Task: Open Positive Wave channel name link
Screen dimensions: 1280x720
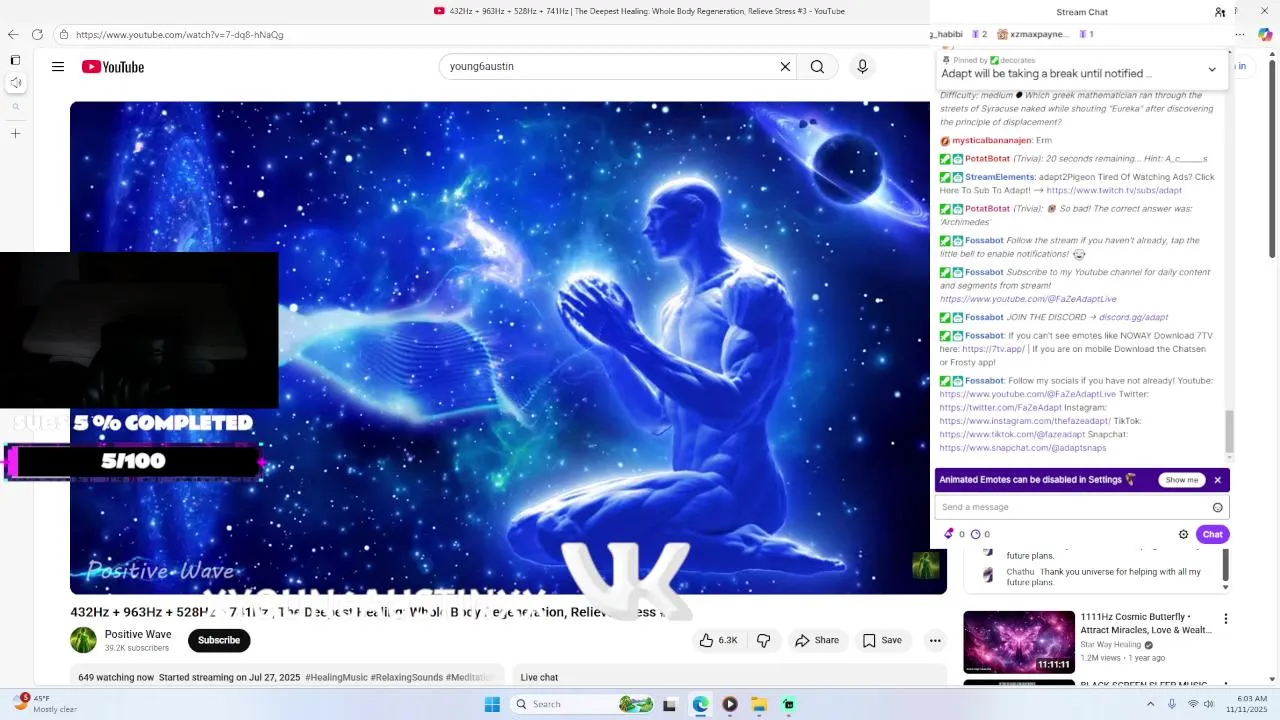Action: click(138, 634)
